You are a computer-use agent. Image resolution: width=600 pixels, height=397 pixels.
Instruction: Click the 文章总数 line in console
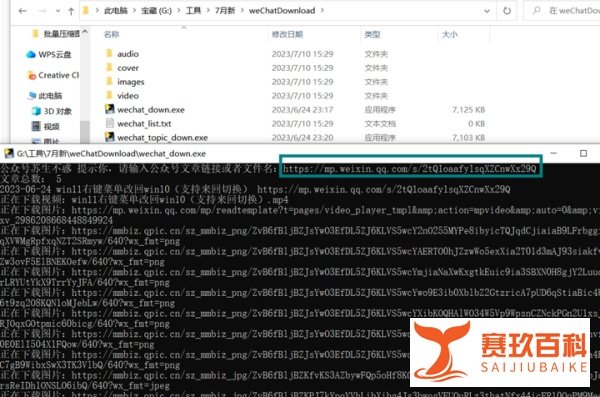point(31,179)
